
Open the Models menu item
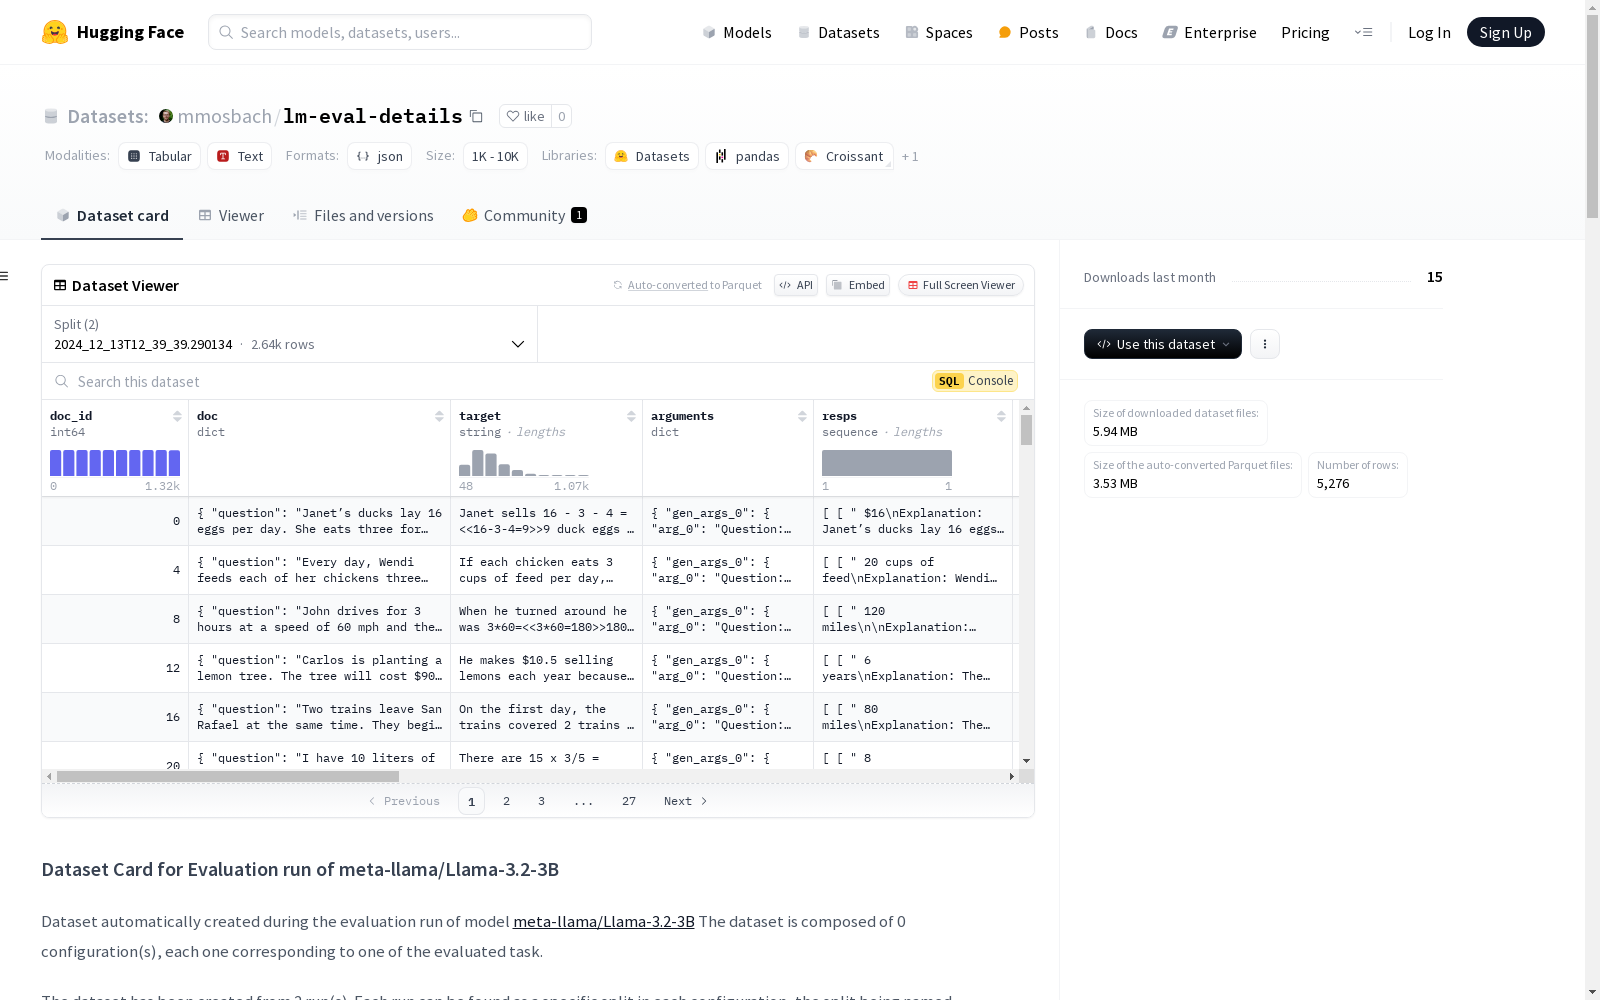coord(737,32)
